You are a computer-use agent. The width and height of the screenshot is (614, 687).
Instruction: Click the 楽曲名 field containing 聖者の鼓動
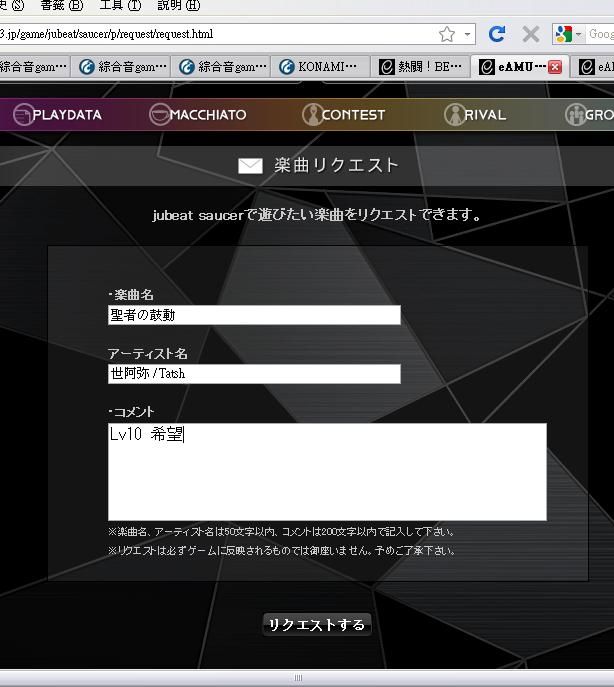point(254,315)
